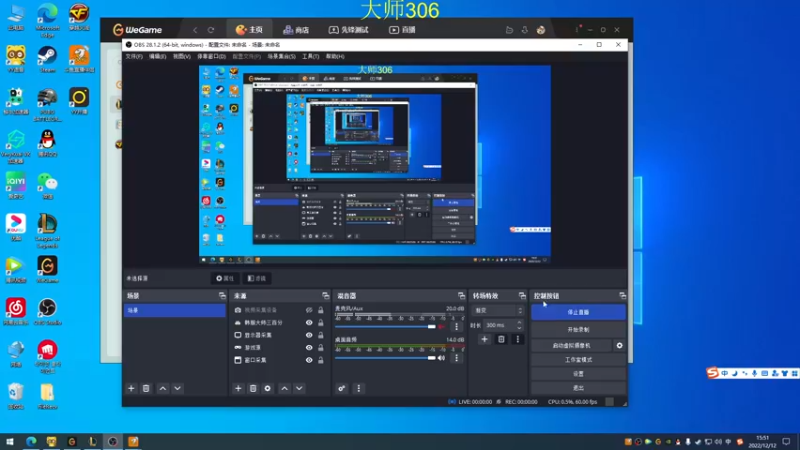Screen dimensions: 800x450
Task: Click the 退出 button in the Controls panel
Action: 578,388
